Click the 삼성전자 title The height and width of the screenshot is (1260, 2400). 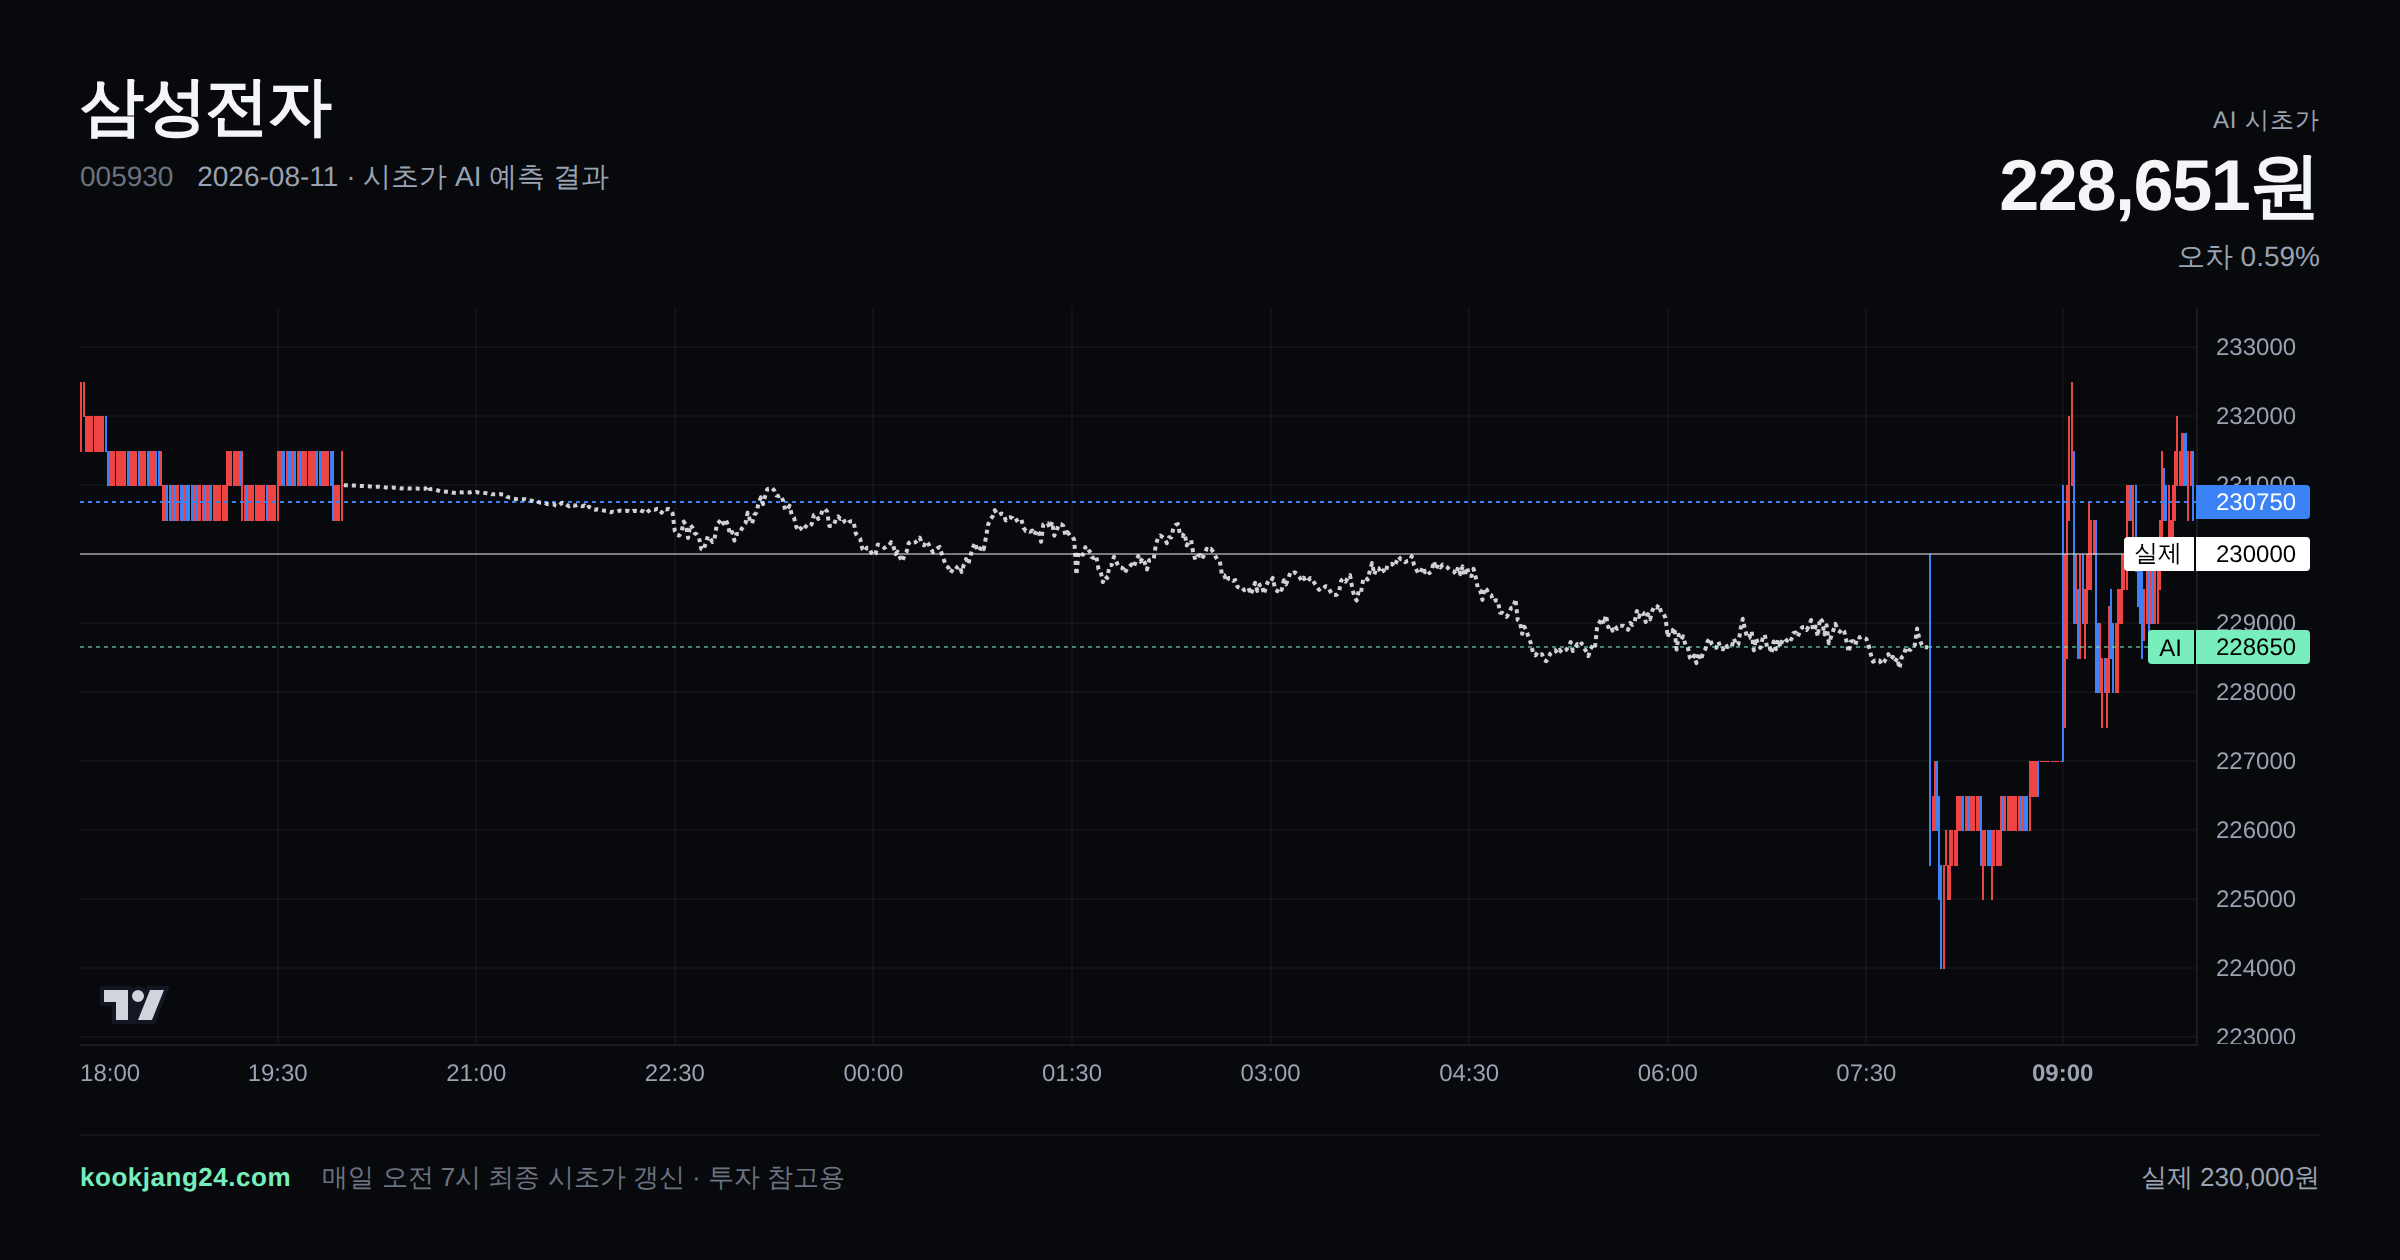pyautogui.click(x=206, y=108)
